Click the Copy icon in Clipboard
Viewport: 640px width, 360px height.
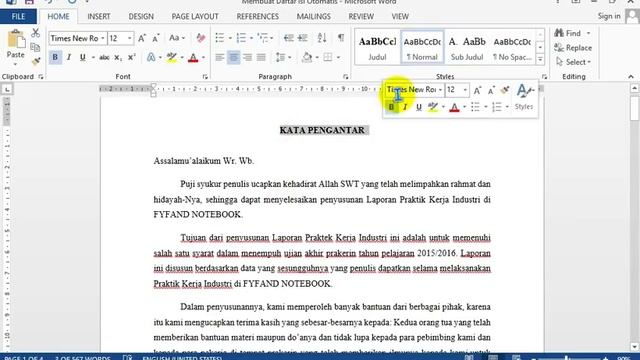[36, 47]
